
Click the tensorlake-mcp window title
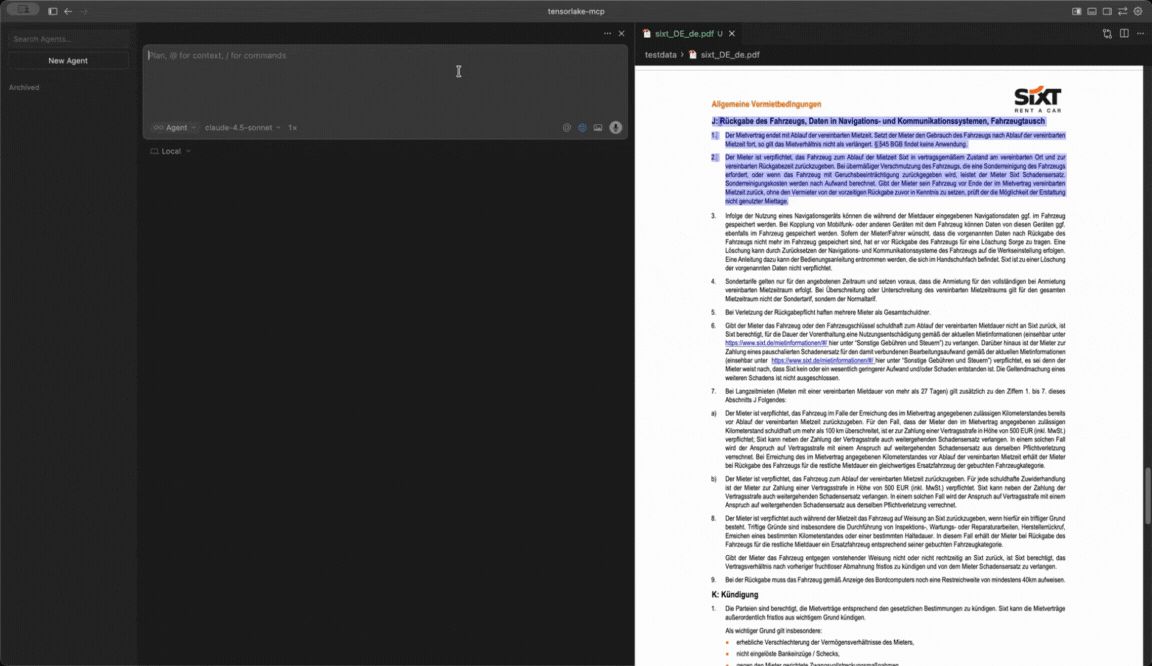[576, 11]
